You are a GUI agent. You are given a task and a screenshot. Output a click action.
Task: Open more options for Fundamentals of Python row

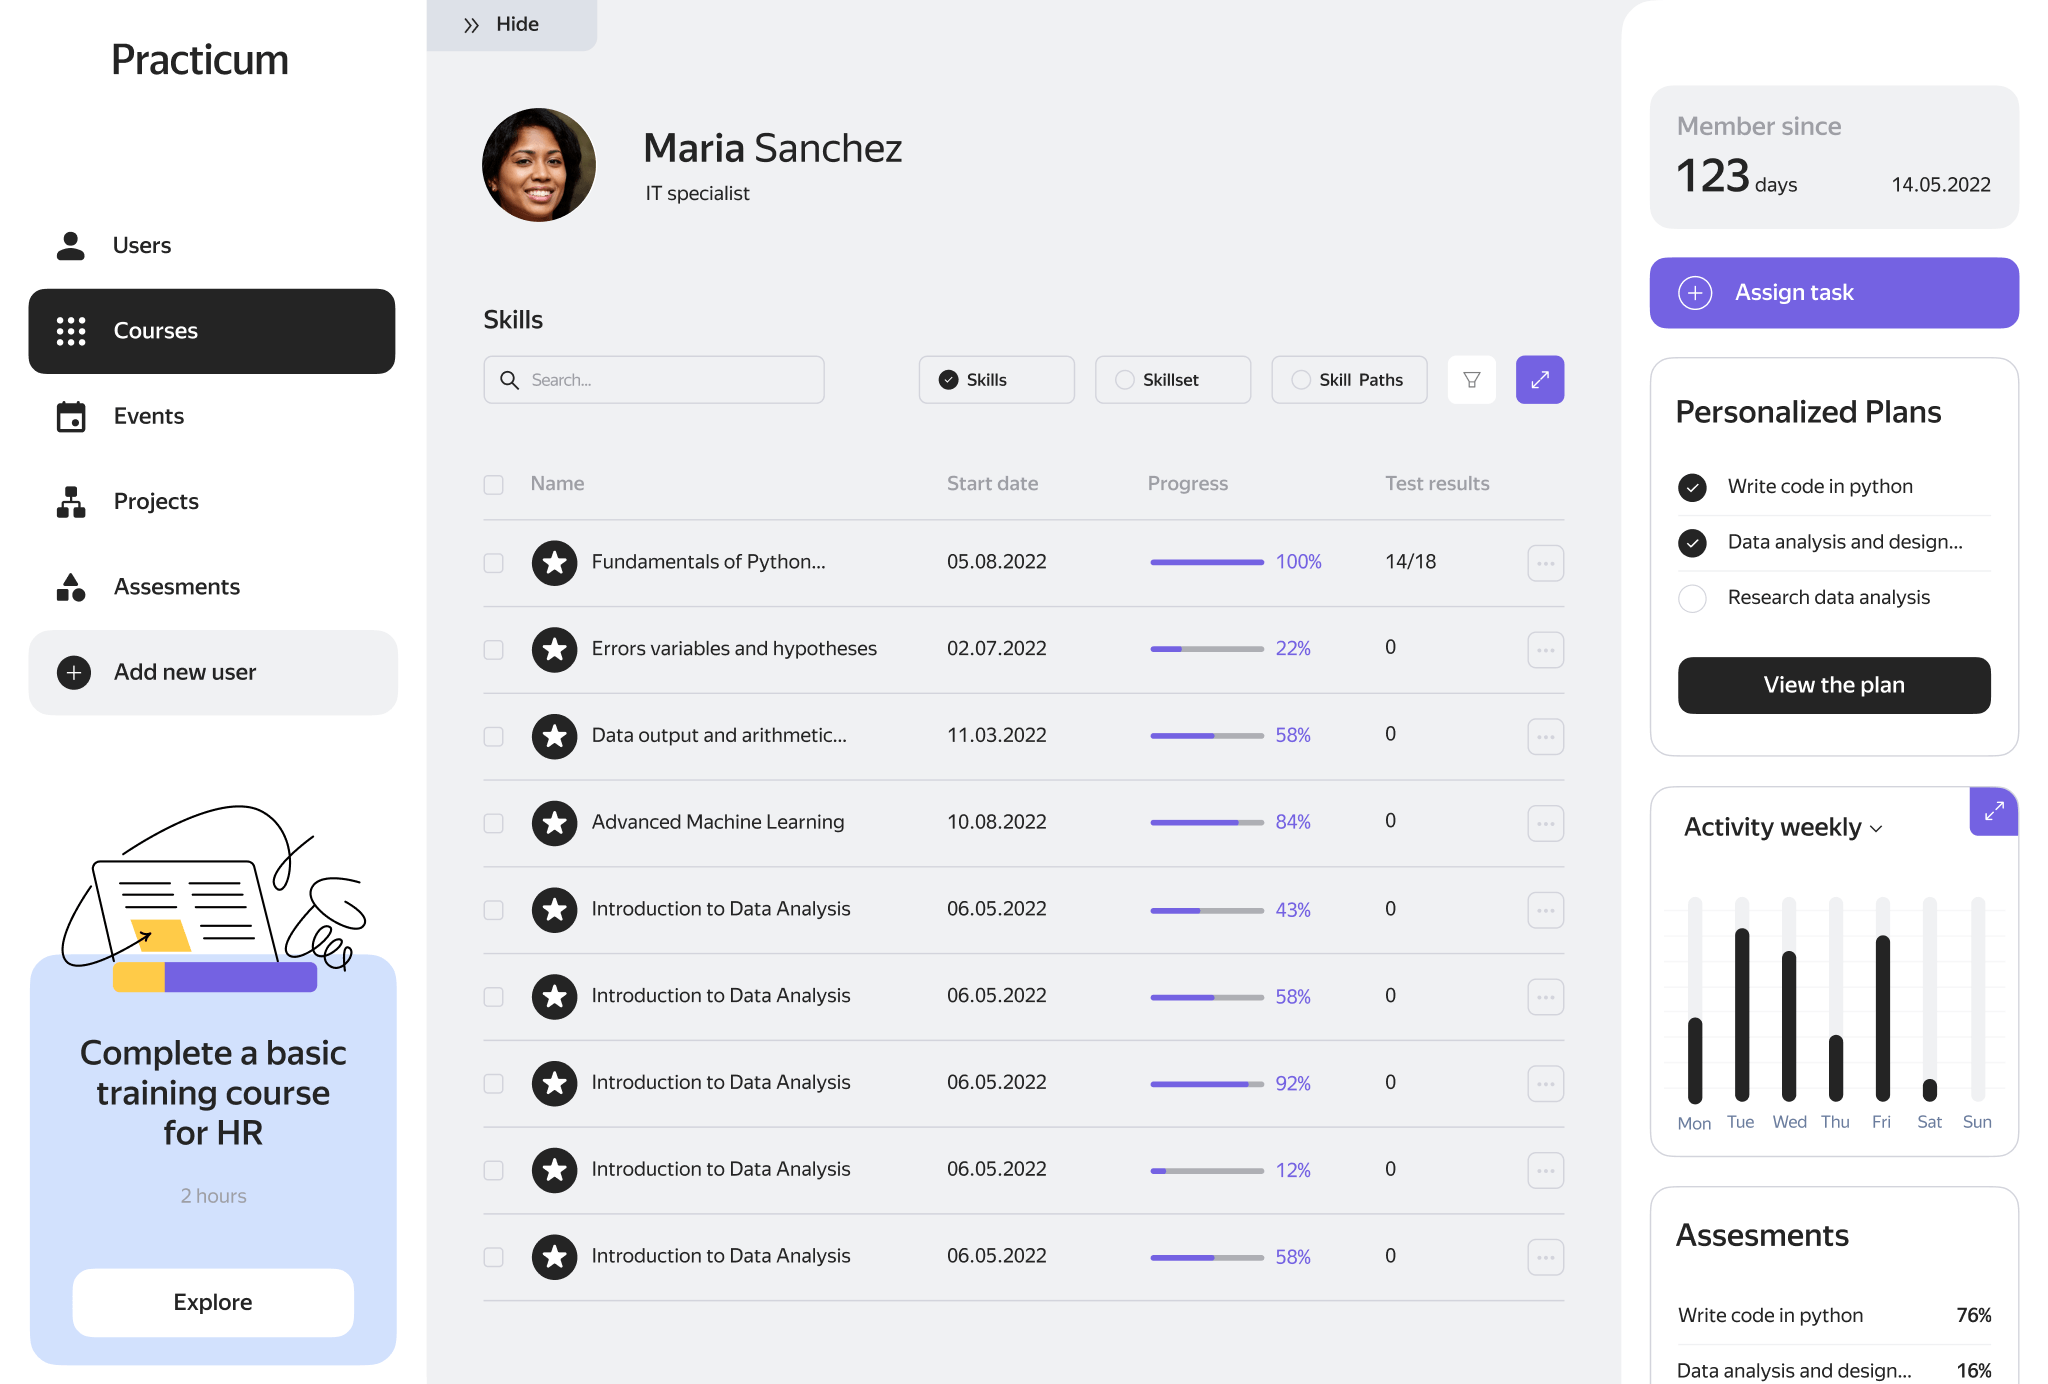click(1545, 563)
